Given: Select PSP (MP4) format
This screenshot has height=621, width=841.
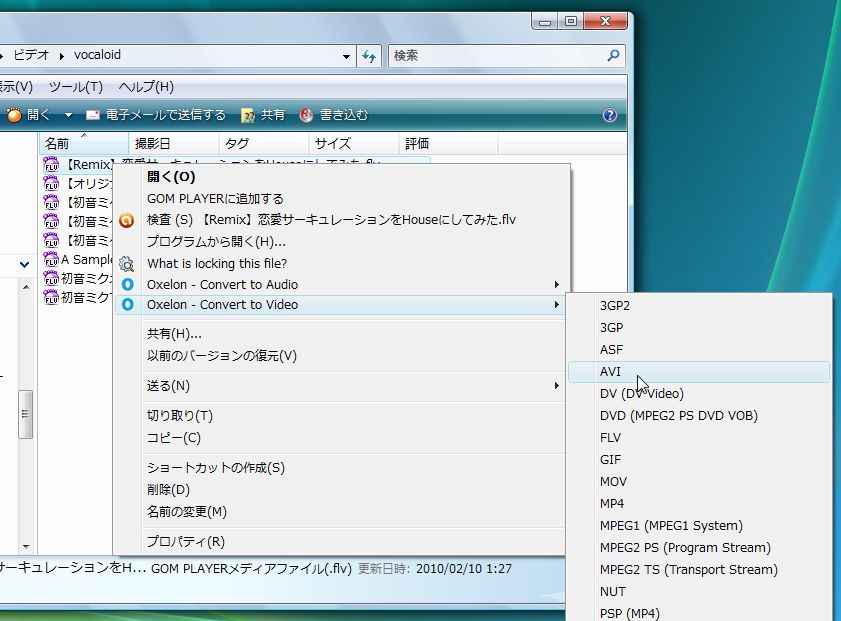Looking at the screenshot, I should pyautogui.click(x=698, y=612).
